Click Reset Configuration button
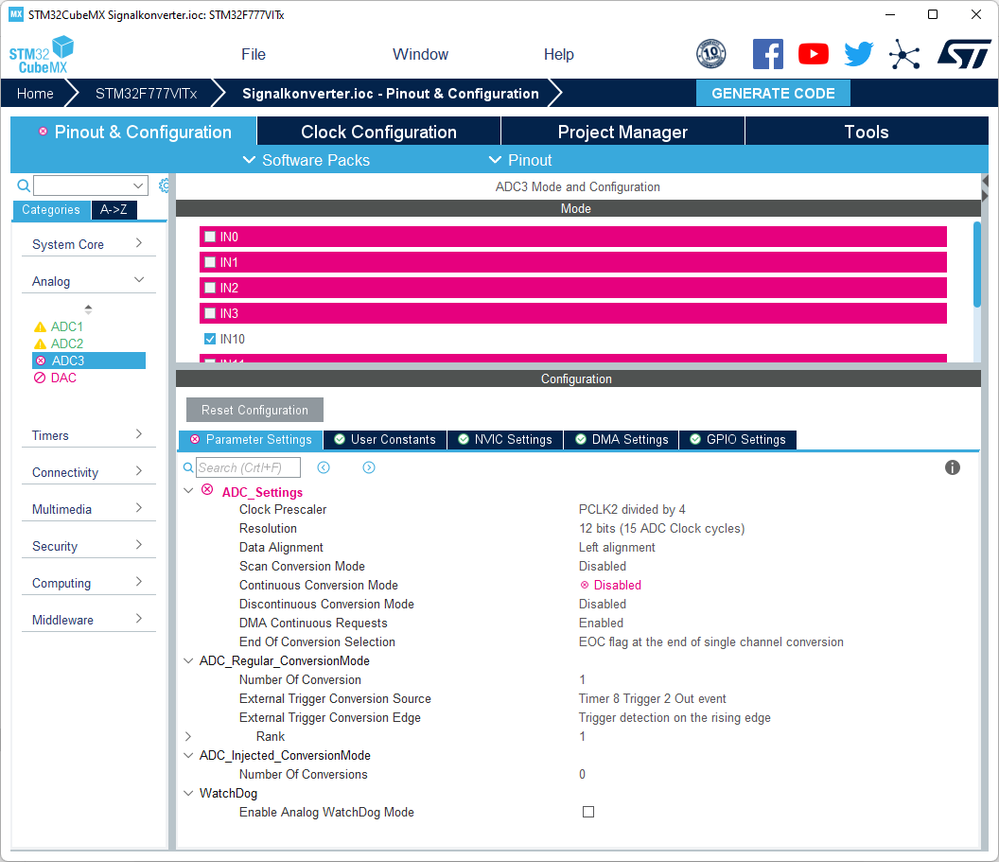The image size is (999, 862). pos(255,410)
